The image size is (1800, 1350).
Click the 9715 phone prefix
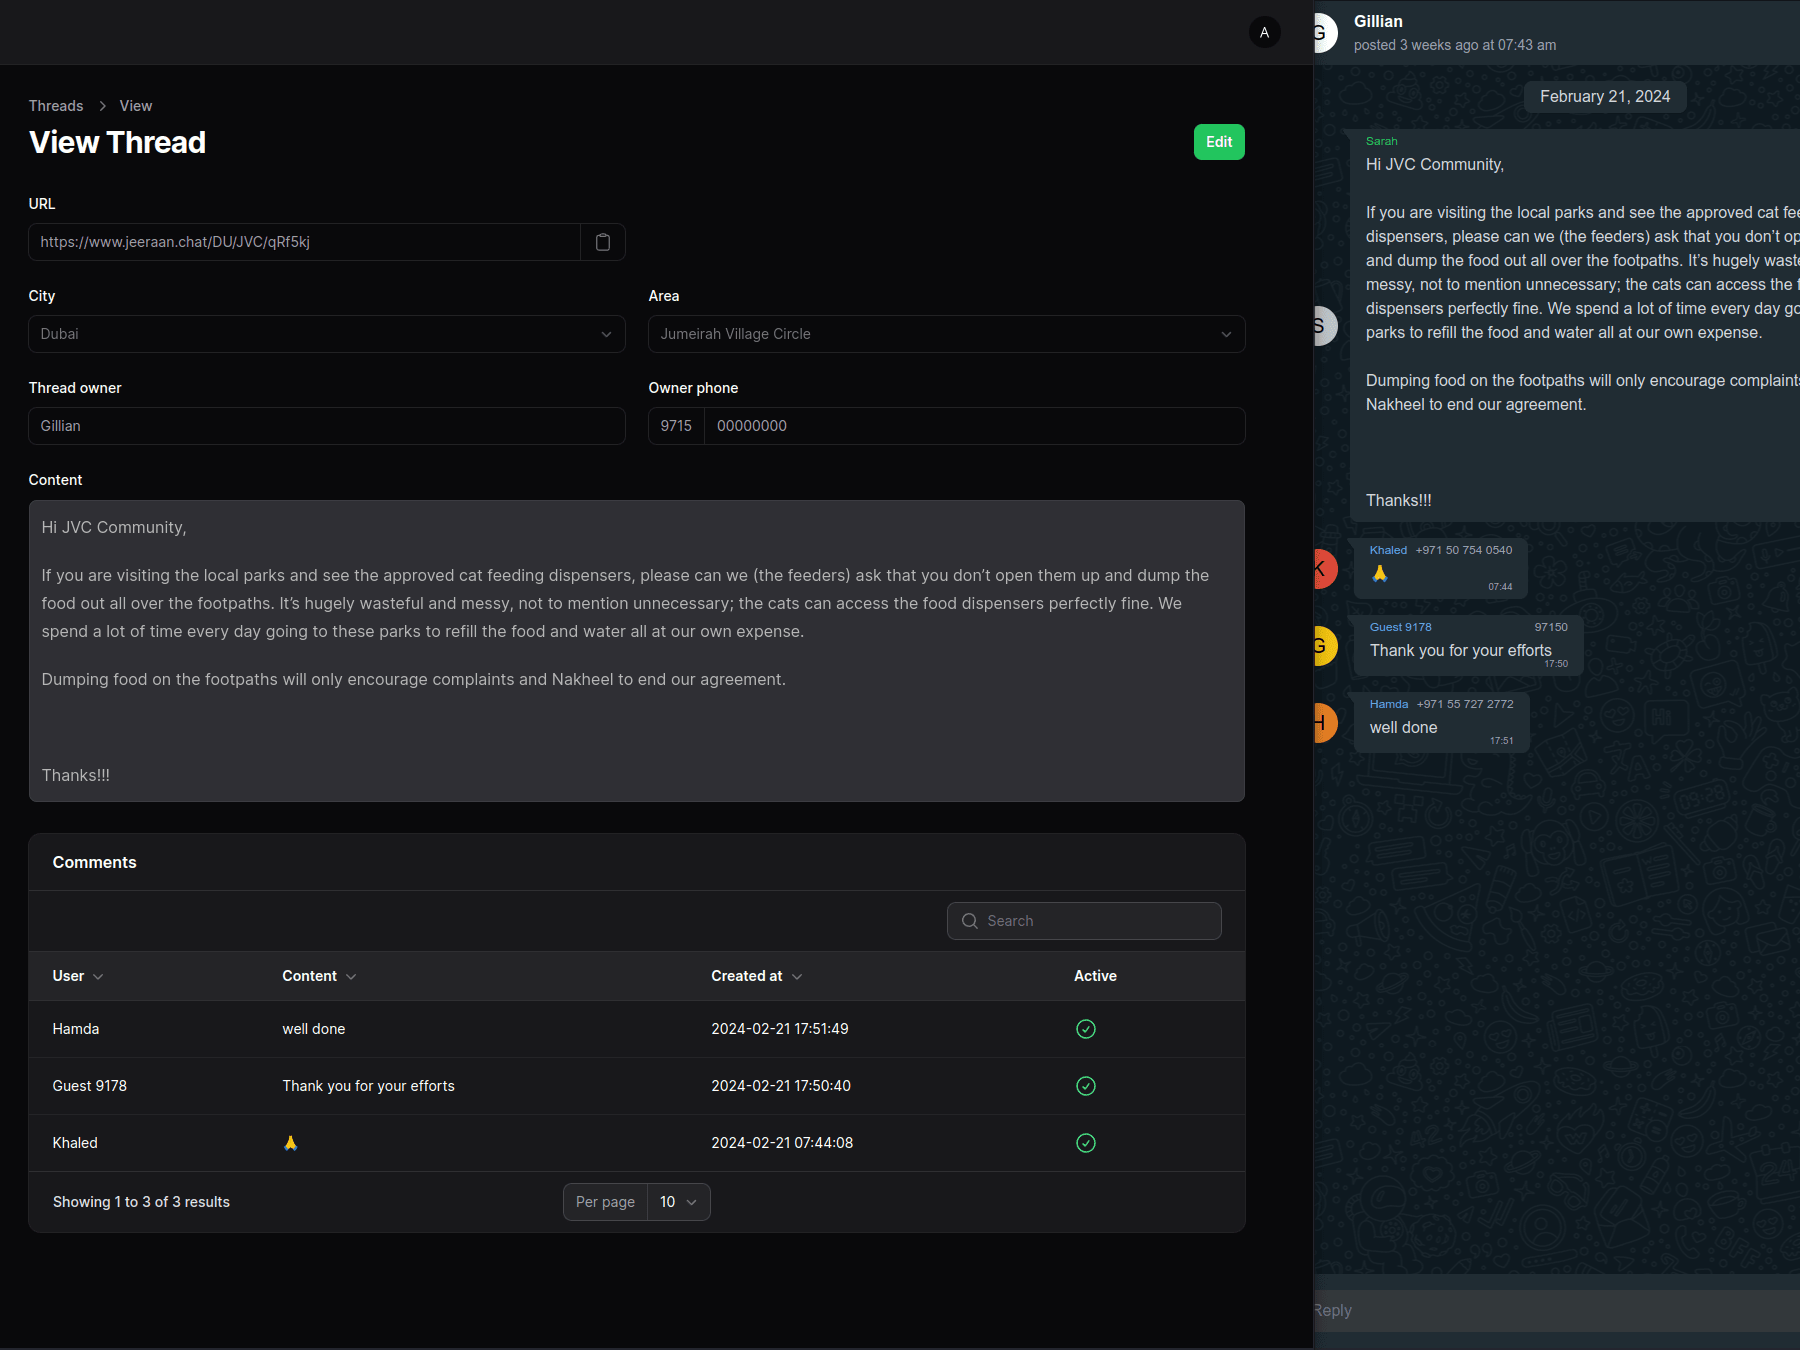(x=676, y=426)
